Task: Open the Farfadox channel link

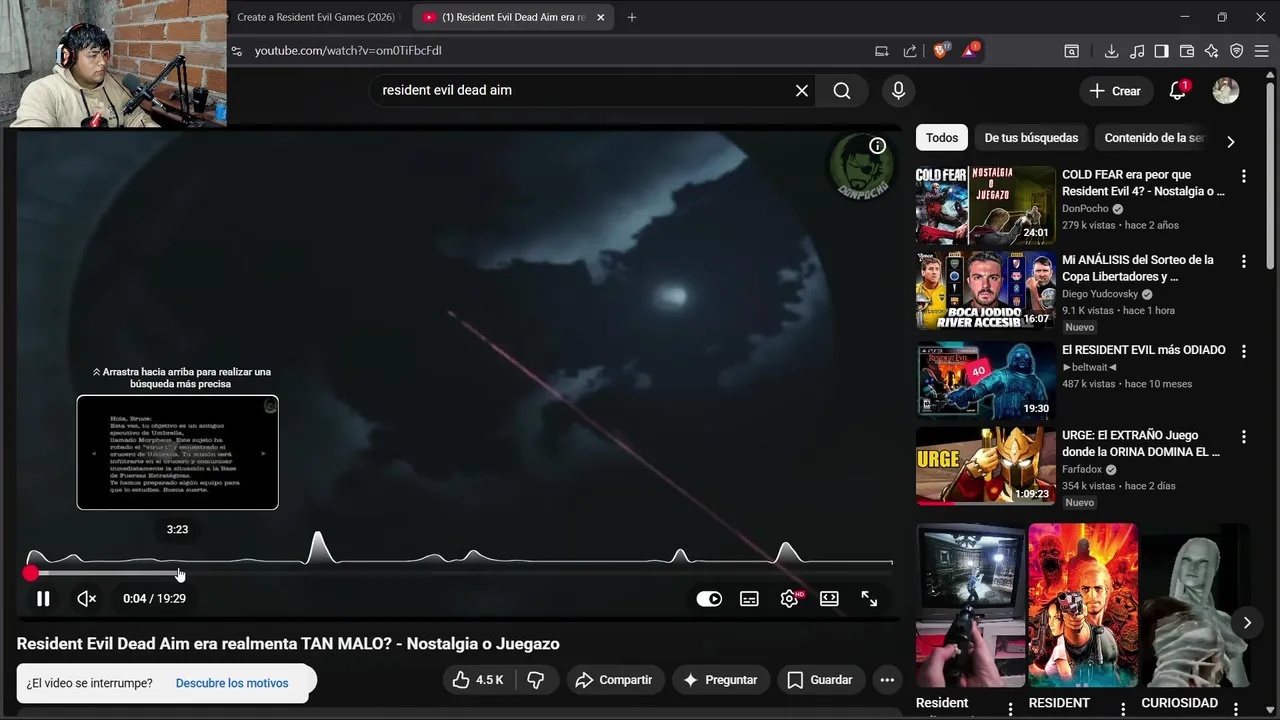Action: tap(1082, 469)
